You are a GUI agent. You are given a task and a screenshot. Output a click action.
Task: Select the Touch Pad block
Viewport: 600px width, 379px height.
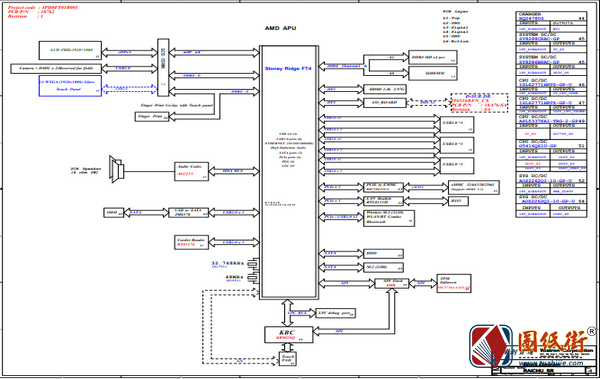[287, 359]
